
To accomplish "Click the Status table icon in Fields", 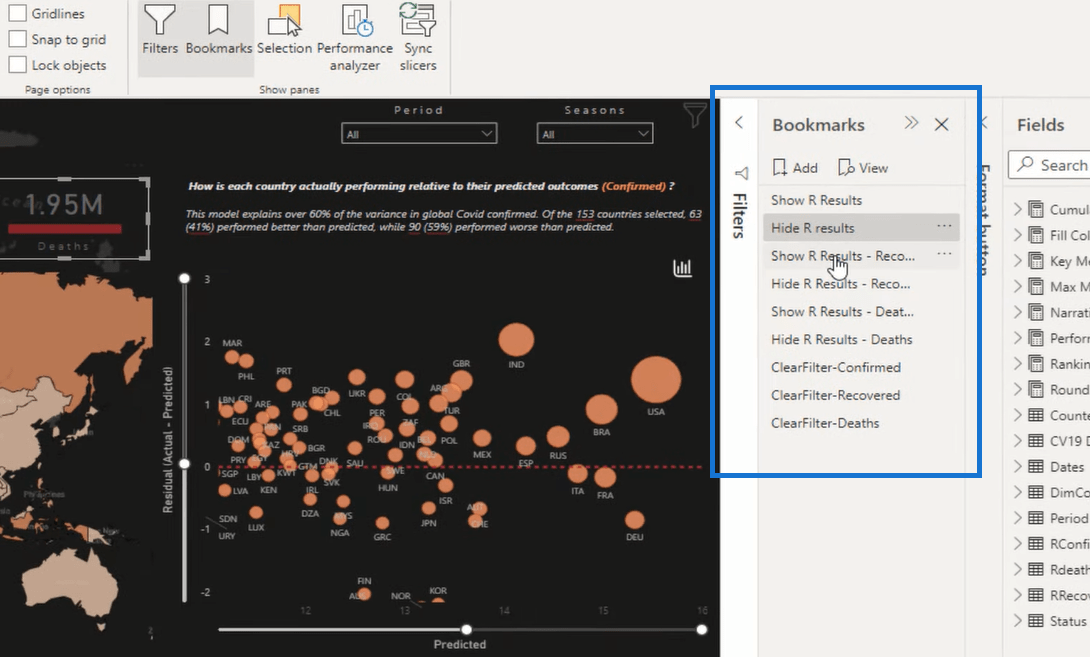I will pyautogui.click(x=1036, y=621).
